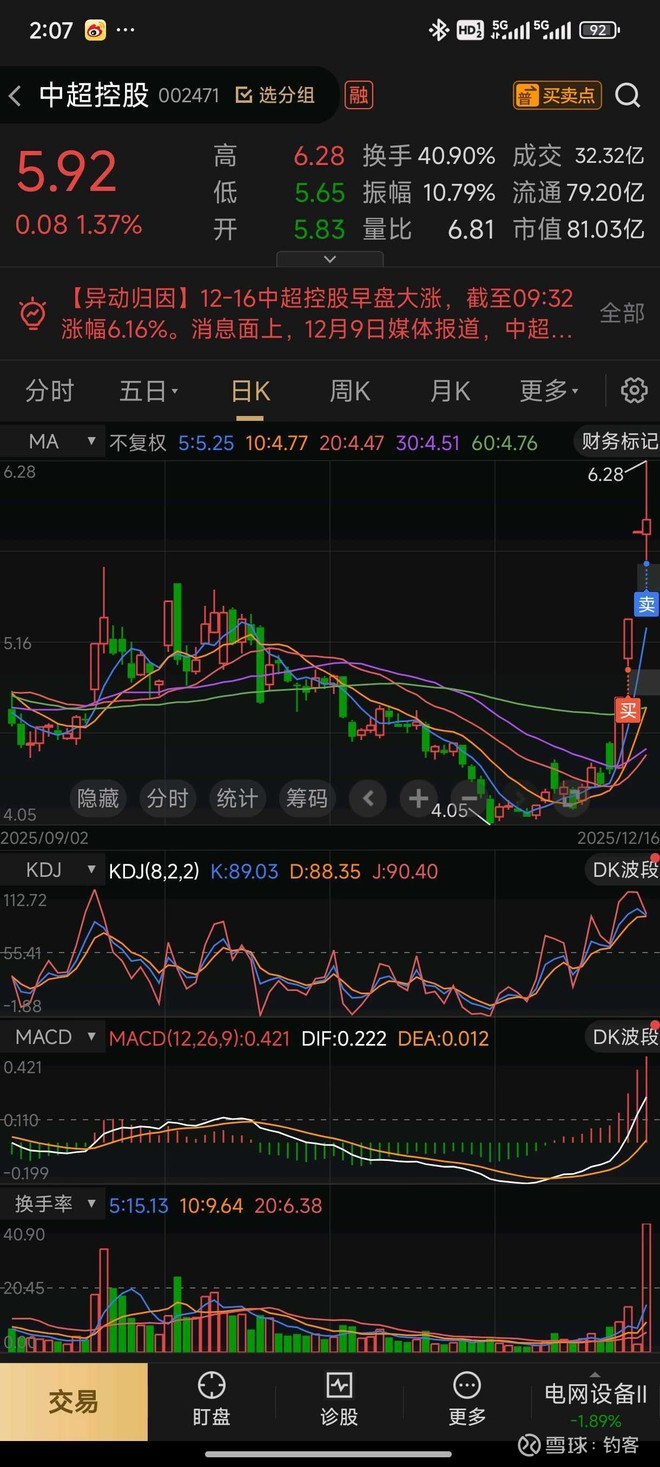The height and width of the screenshot is (1467, 660).
Task: Change 不复权 adjustment setting
Action: click(x=138, y=442)
